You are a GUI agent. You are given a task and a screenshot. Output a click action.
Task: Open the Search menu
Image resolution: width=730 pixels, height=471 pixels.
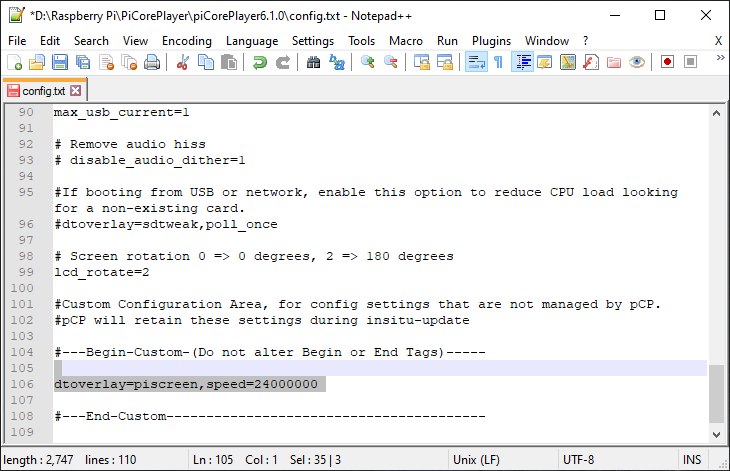click(x=91, y=41)
